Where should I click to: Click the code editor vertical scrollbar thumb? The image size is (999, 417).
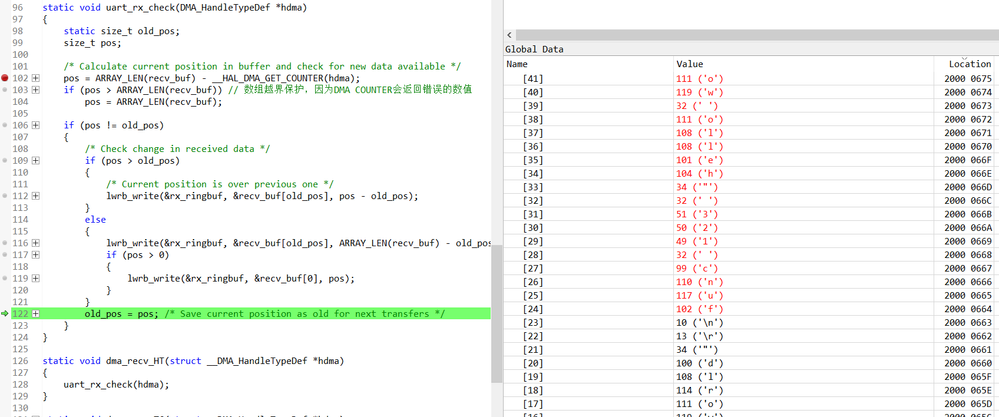point(496,313)
